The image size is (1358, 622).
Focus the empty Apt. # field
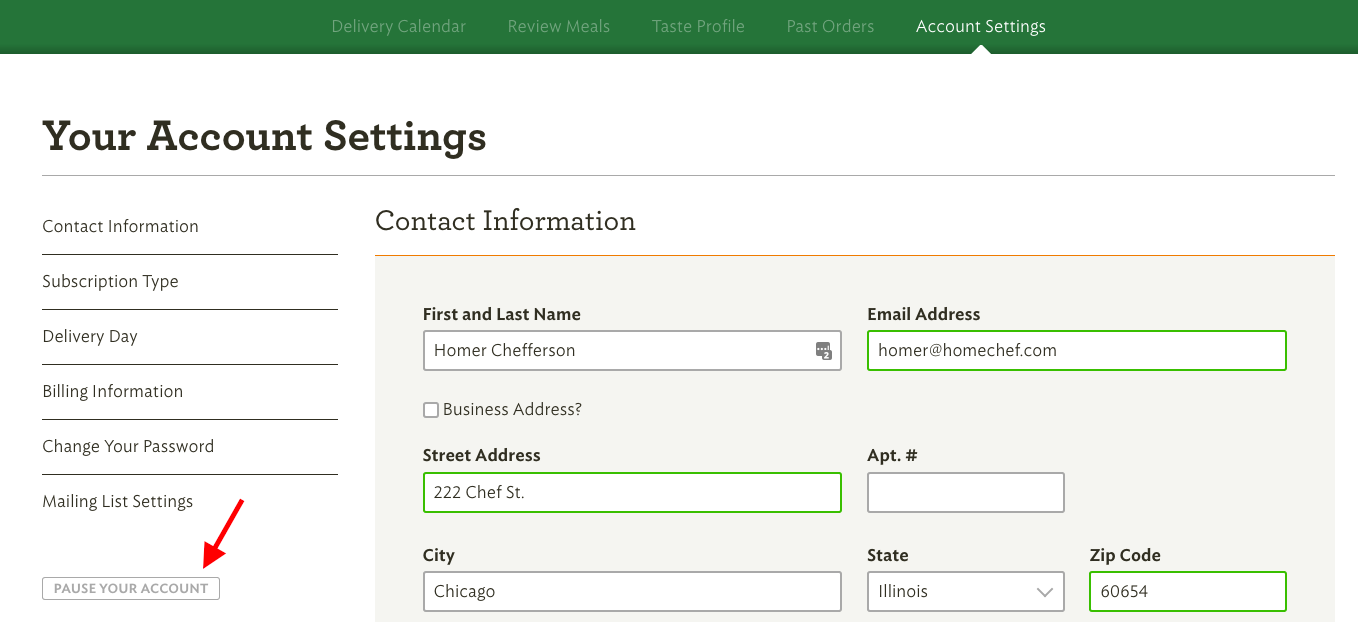pyautogui.click(x=965, y=492)
